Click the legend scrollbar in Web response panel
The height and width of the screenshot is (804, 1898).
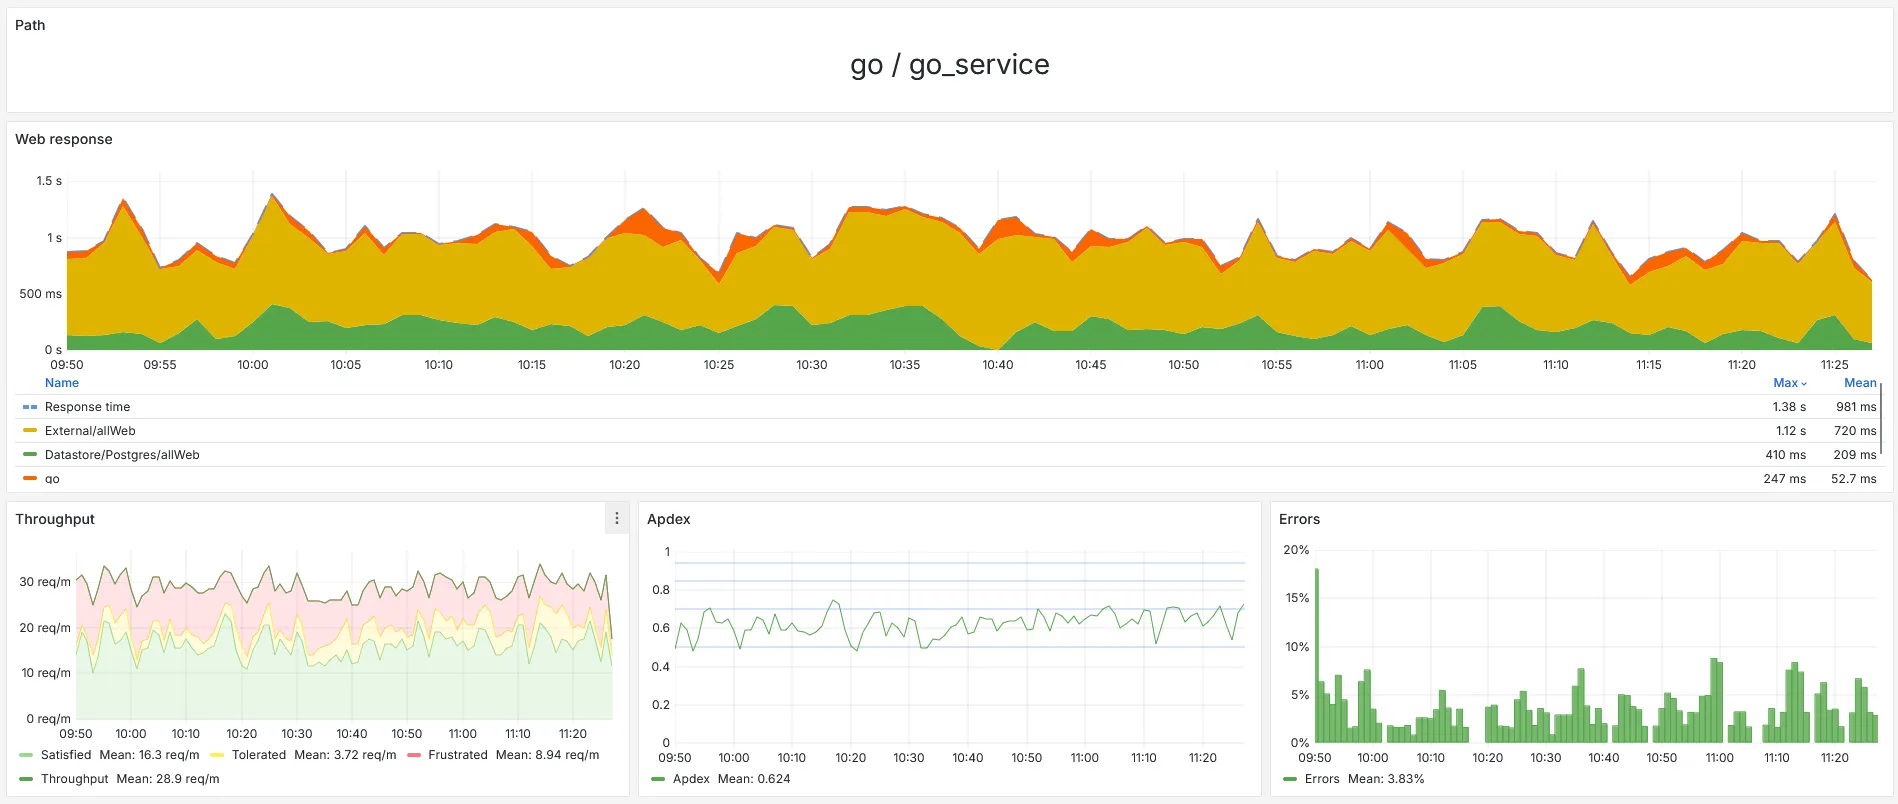click(1881, 418)
